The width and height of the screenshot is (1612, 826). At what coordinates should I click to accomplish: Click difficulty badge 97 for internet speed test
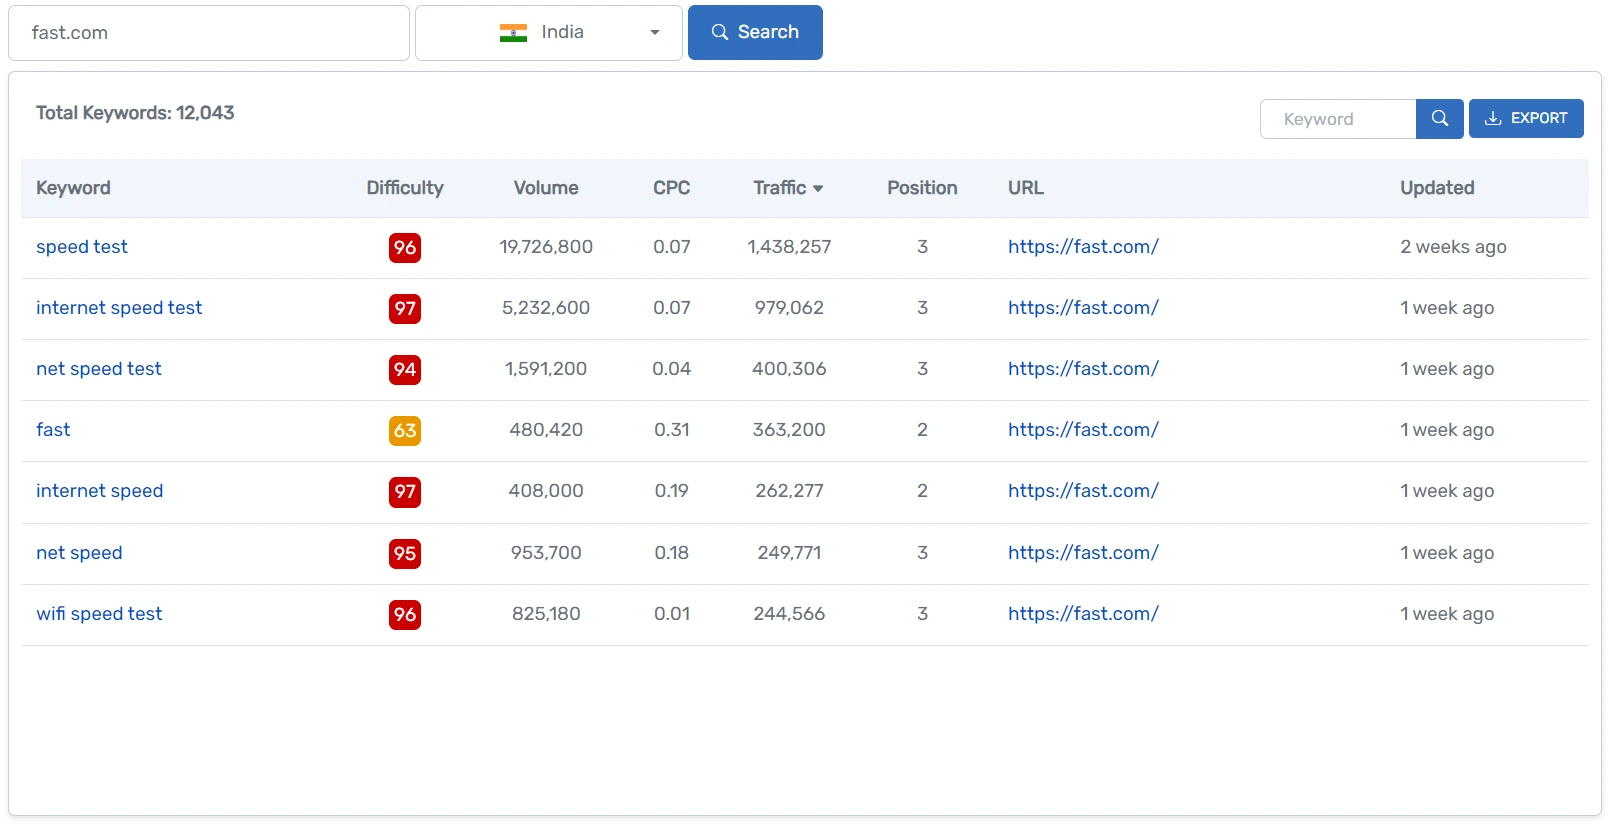(405, 309)
